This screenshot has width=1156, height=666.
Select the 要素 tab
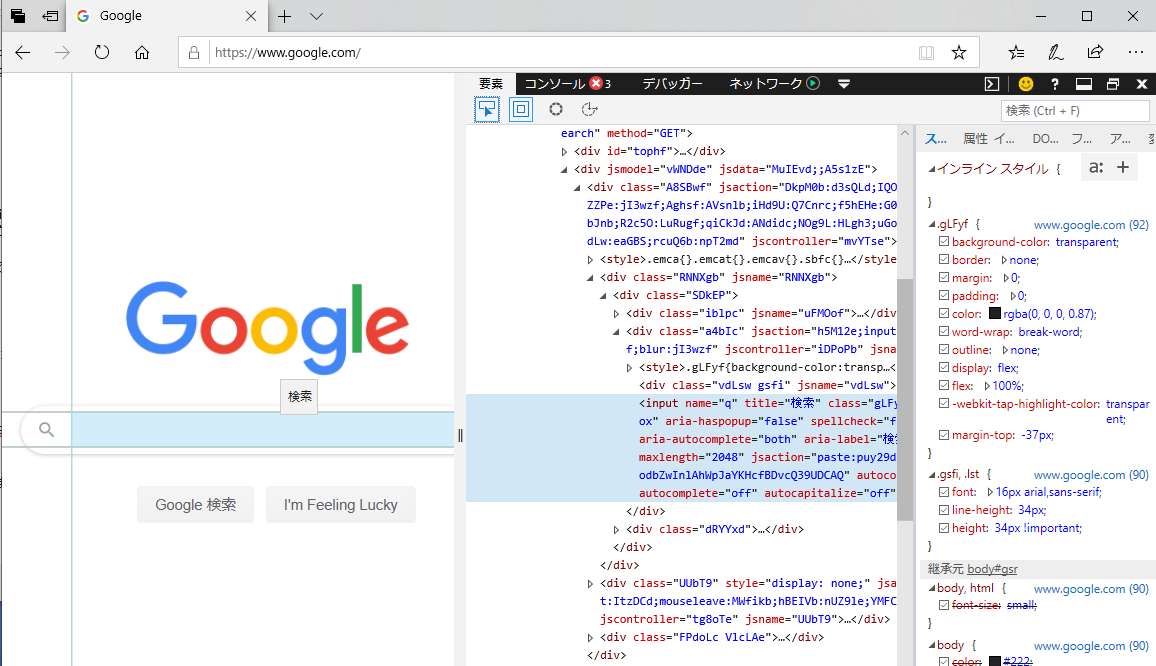(491, 83)
